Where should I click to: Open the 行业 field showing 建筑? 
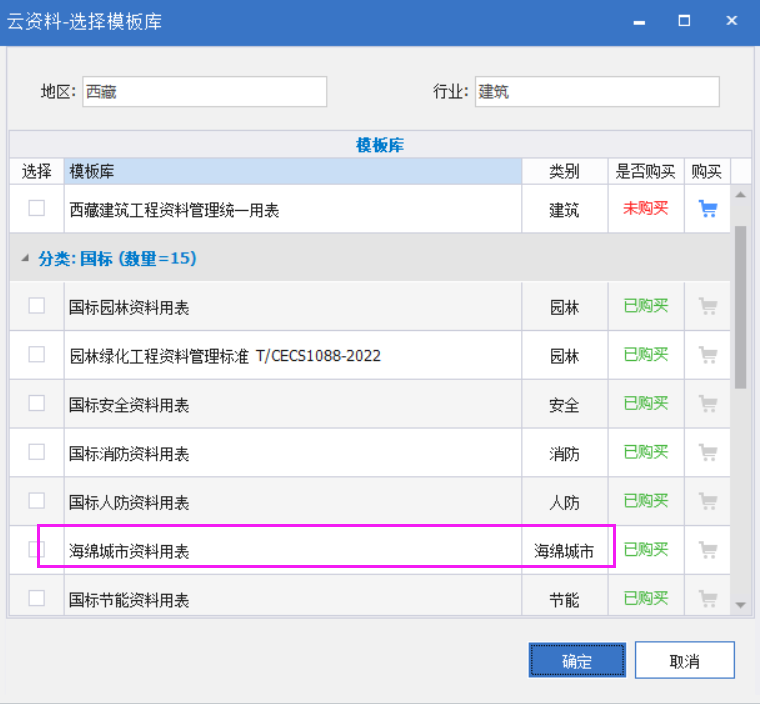(x=597, y=92)
